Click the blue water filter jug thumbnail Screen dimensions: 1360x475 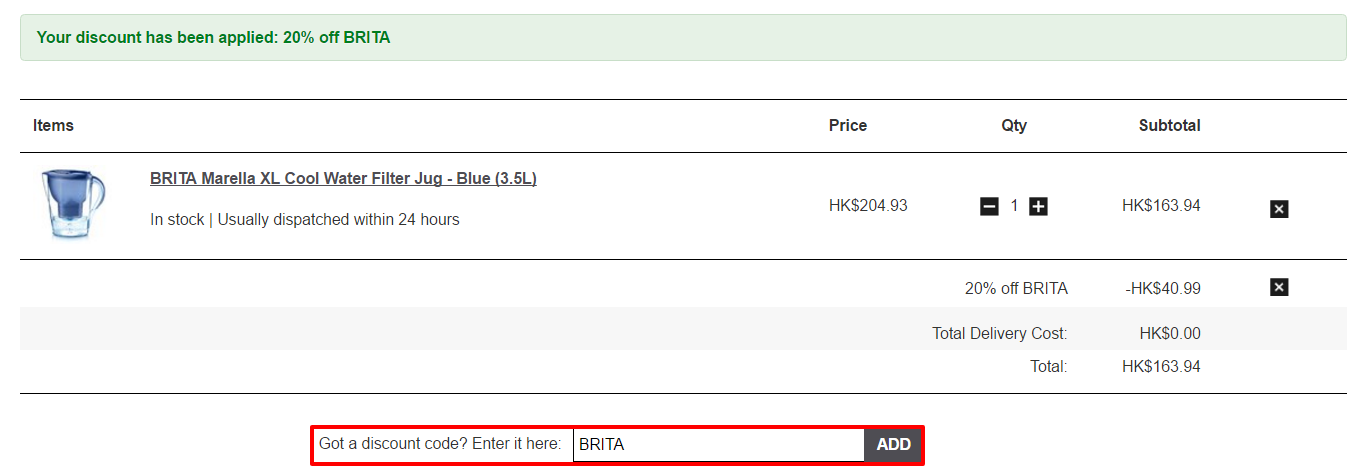(x=74, y=204)
